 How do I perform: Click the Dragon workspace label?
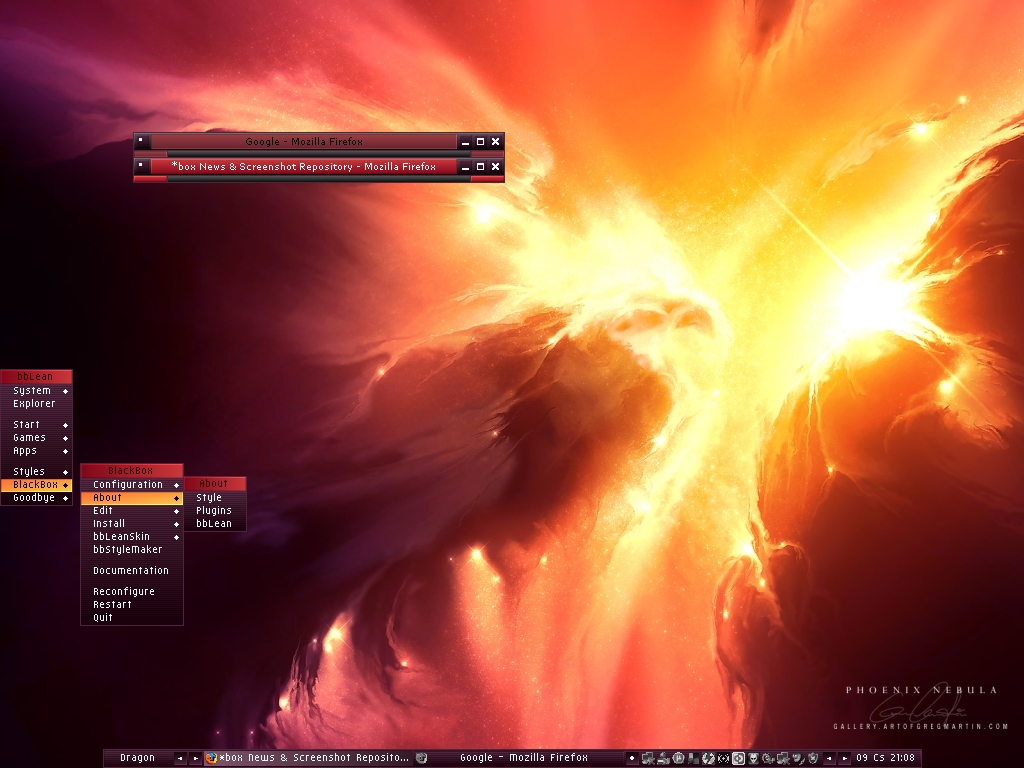click(138, 758)
